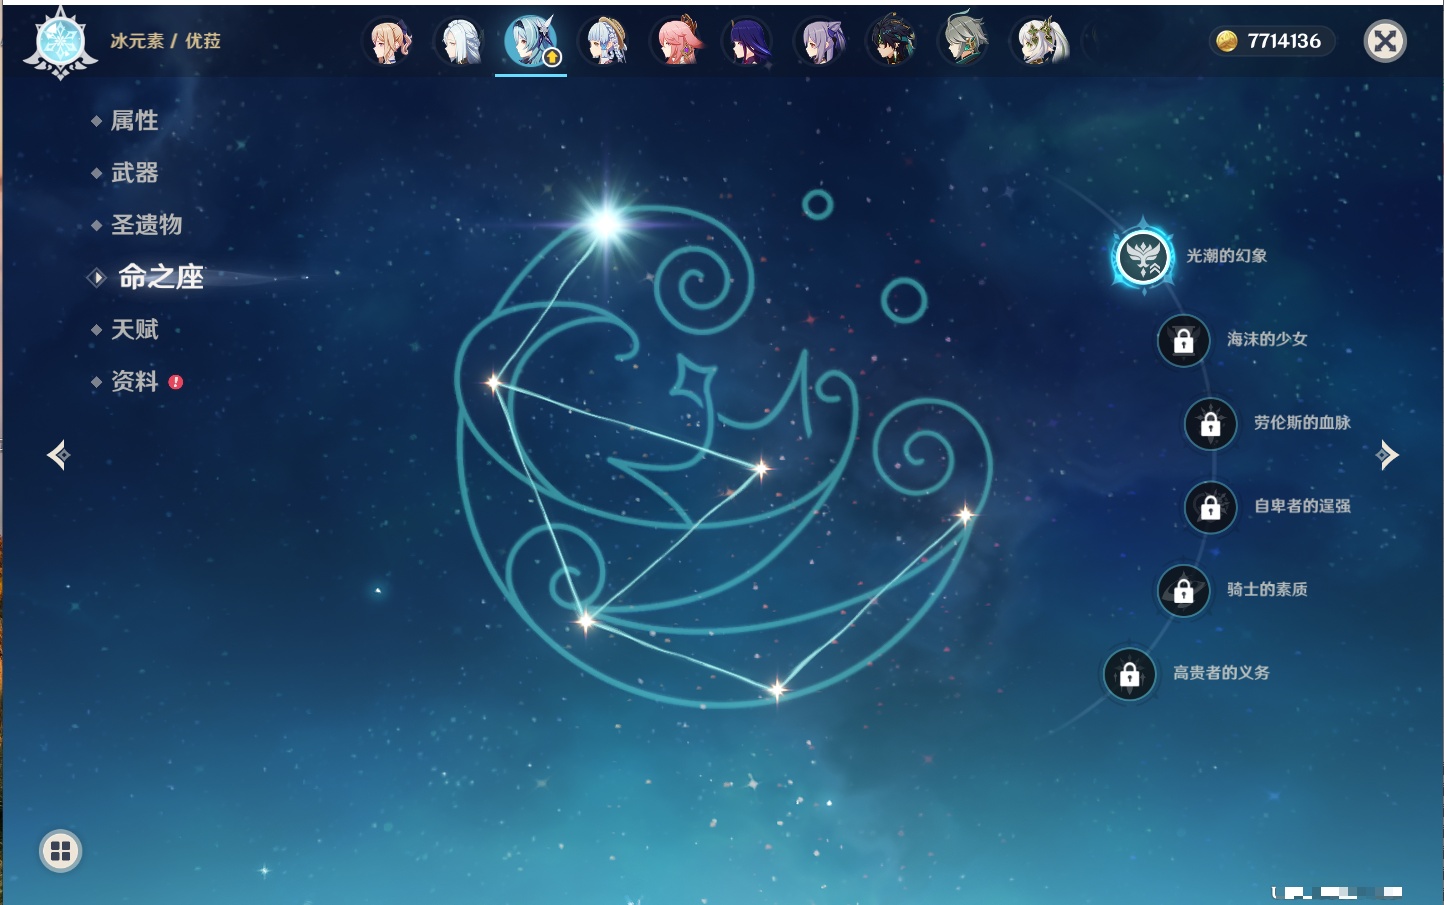Click the Mora balance 7714136
This screenshot has height=905, width=1444.
[x=1284, y=41]
